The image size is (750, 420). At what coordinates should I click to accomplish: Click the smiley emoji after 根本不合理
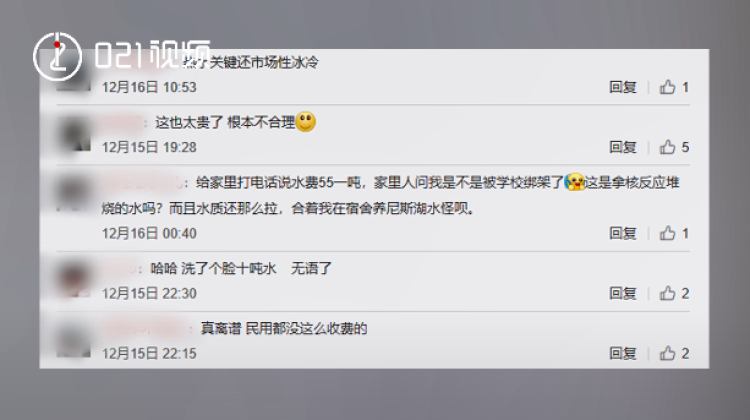click(x=306, y=122)
